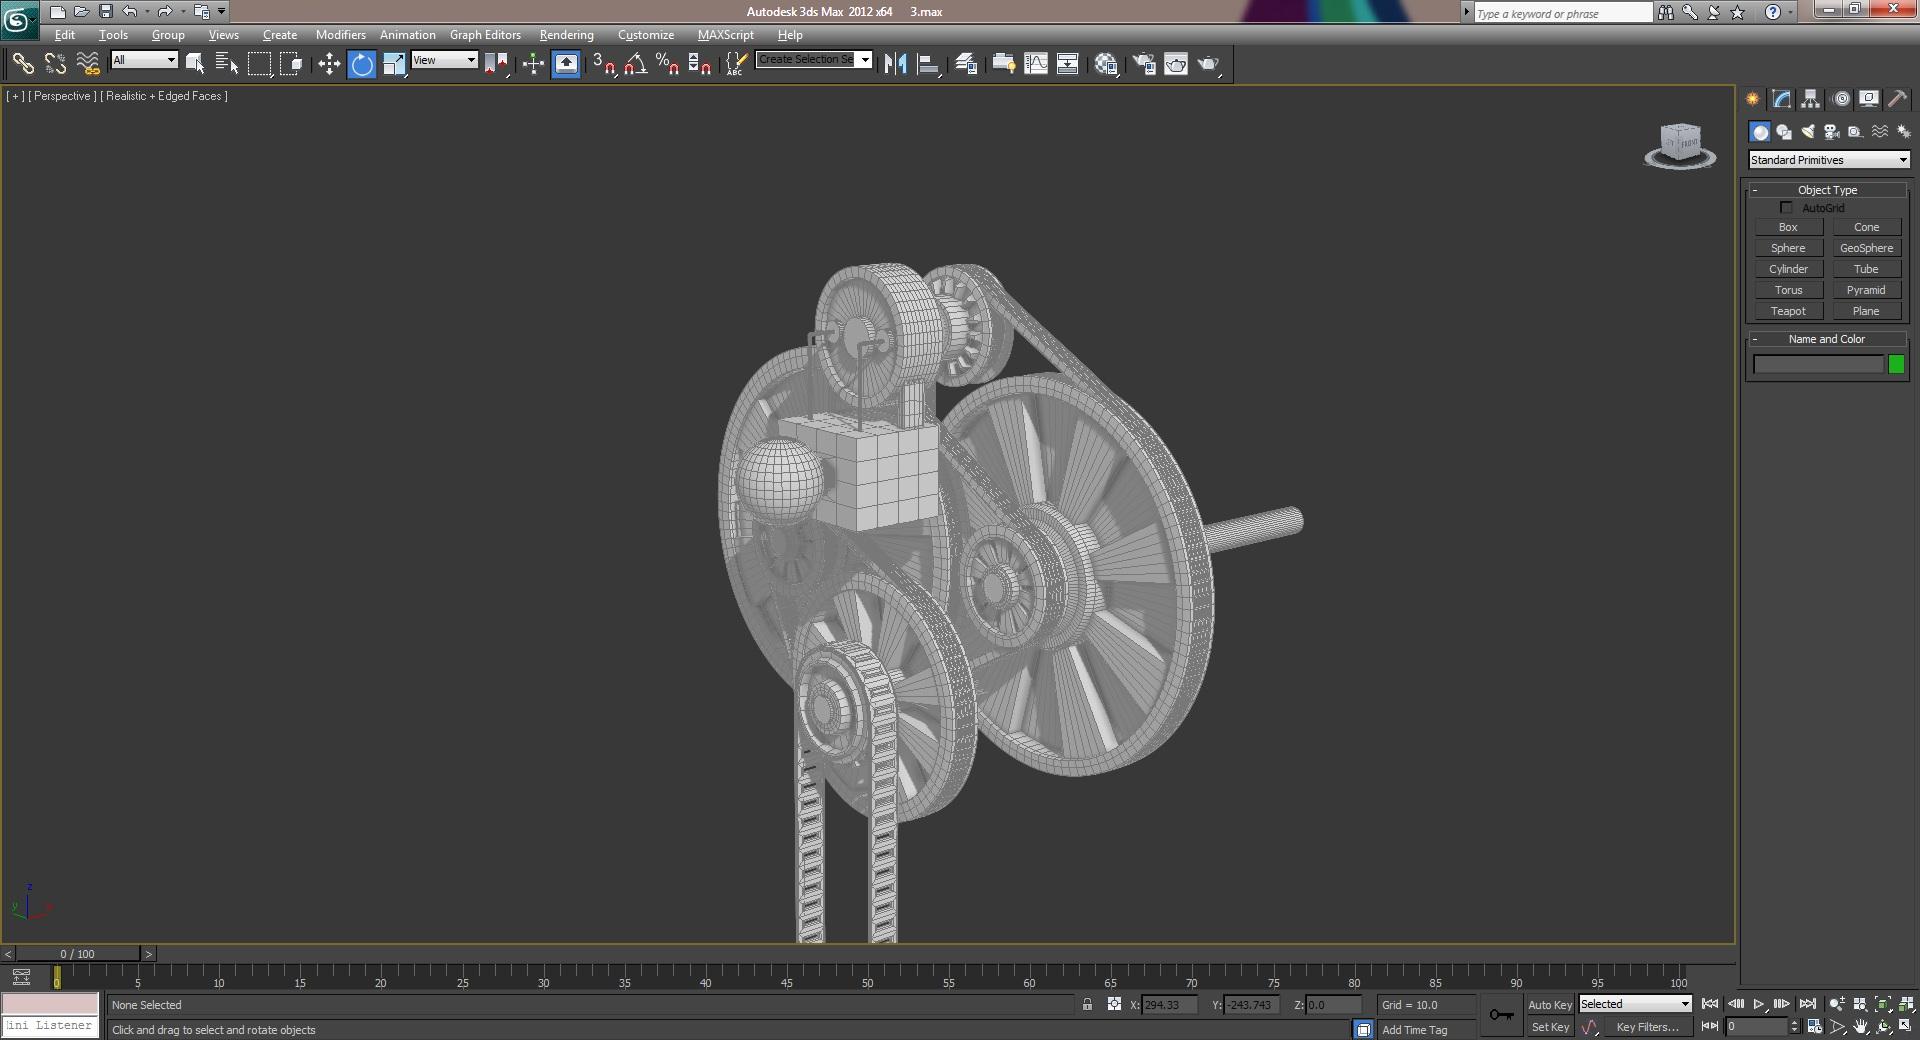Toggle Angle Snap
The image size is (1920, 1040).
tap(635, 64)
